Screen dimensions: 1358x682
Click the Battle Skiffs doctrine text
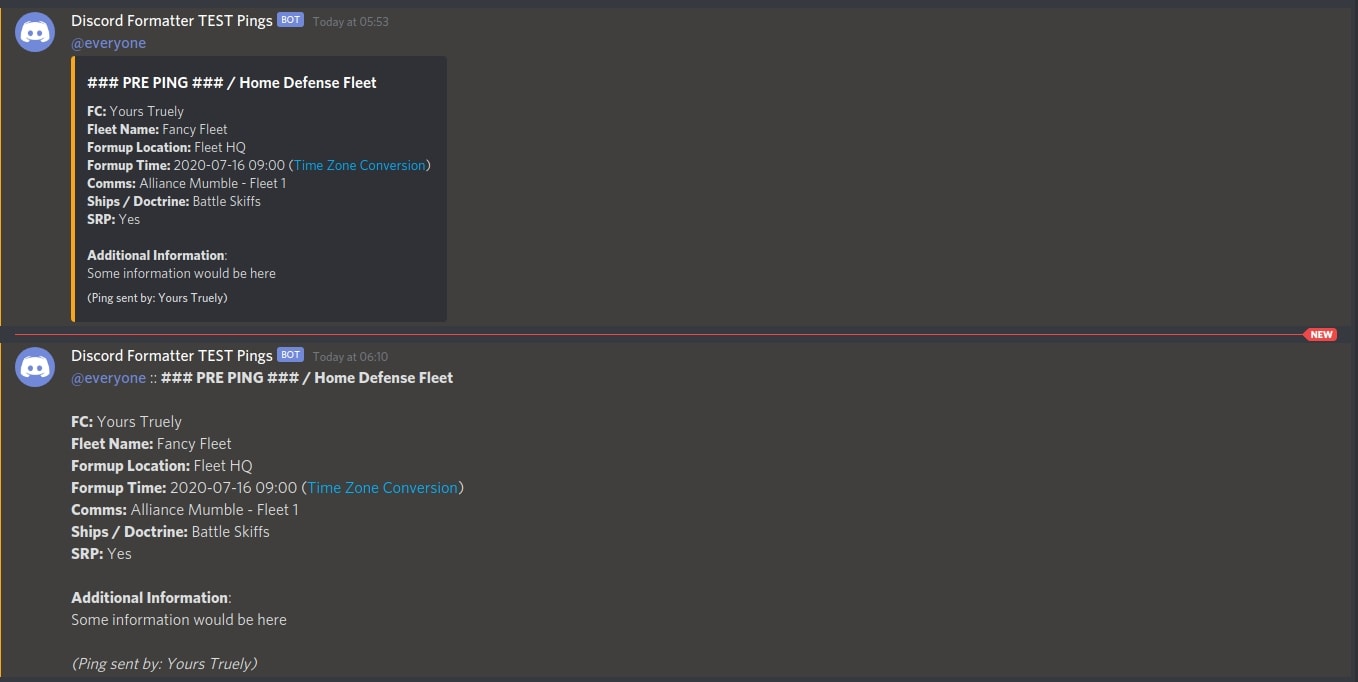tap(226, 201)
